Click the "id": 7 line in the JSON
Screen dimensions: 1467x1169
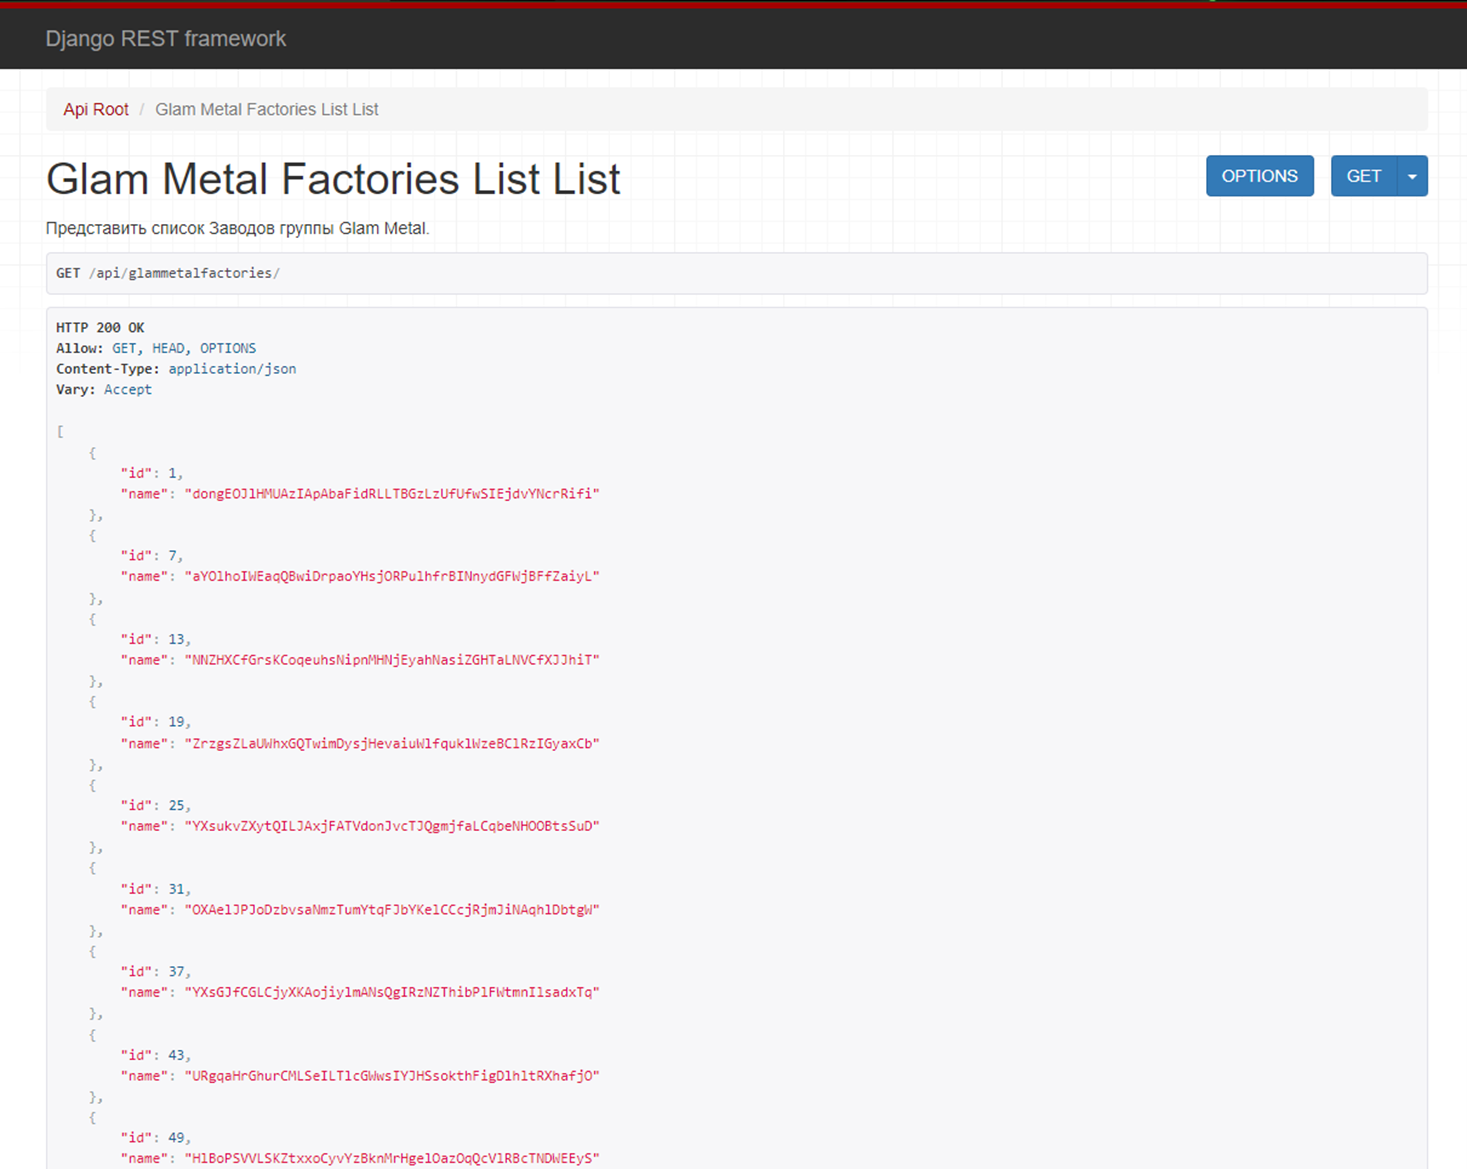tap(152, 556)
